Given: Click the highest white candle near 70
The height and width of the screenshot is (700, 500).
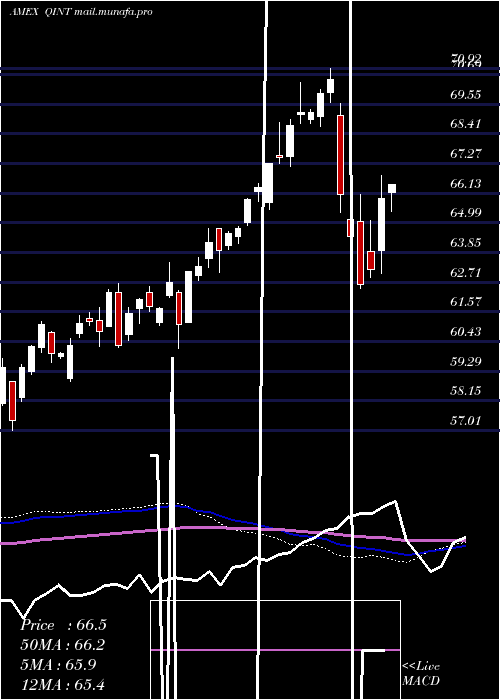Looking at the screenshot, I should pyautogui.click(x=330, y=85).
